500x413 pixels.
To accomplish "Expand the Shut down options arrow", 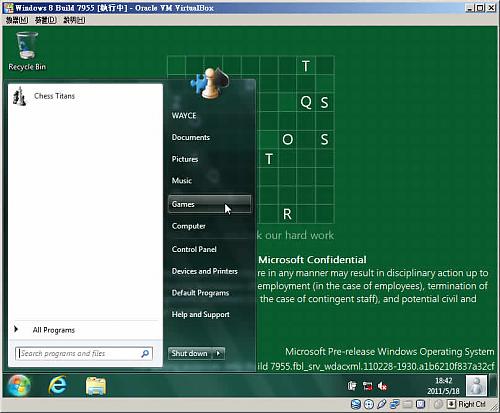I will click(218, 353).
